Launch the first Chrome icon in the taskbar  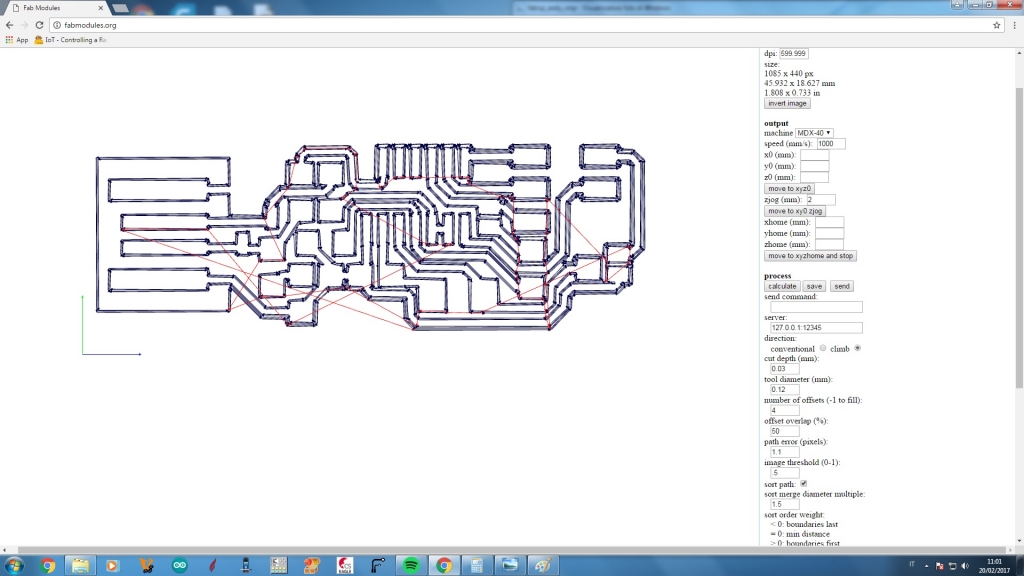[47, 565]
